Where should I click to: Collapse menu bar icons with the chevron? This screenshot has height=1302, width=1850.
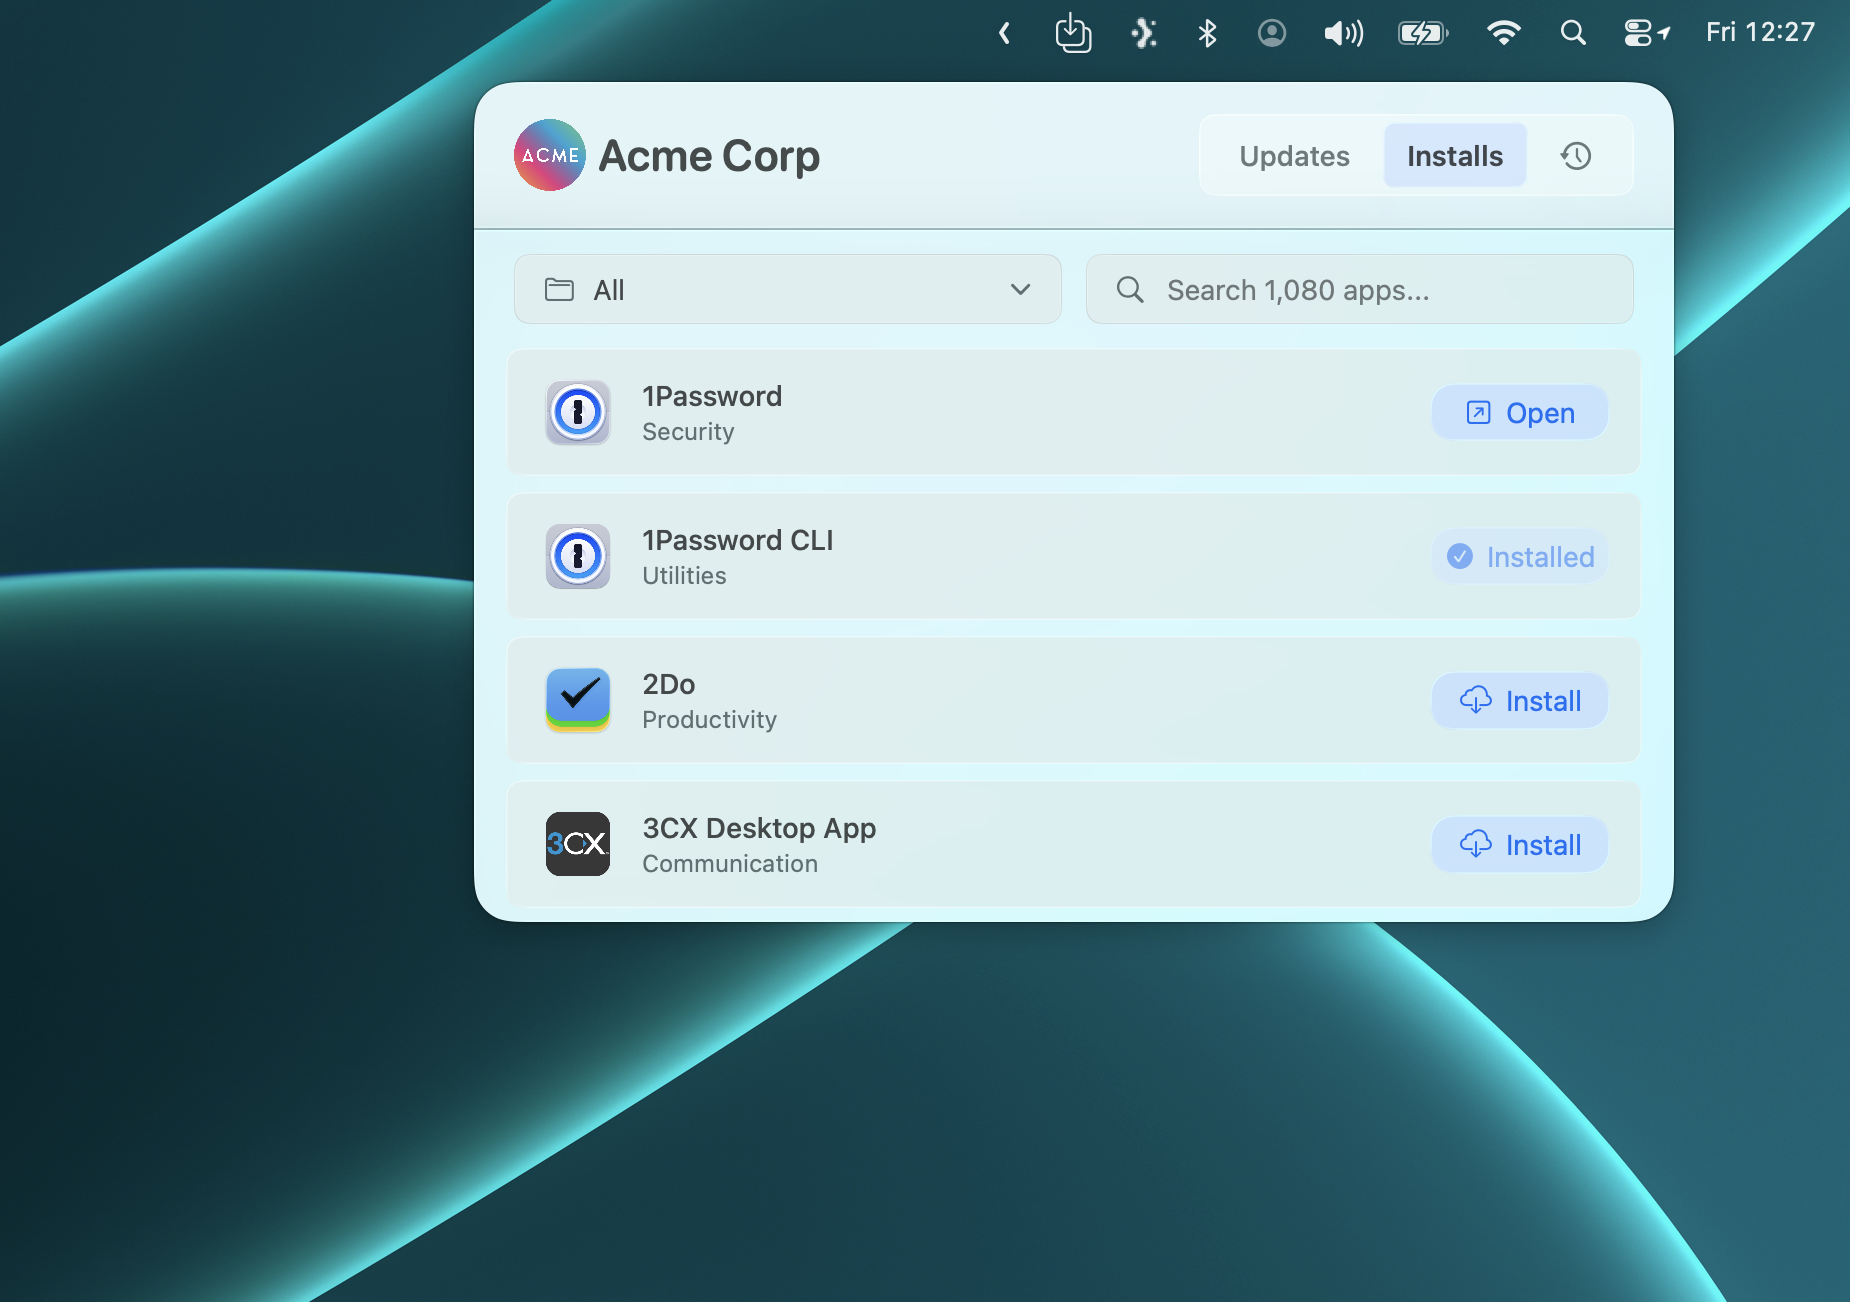[x=1005, y=33]
